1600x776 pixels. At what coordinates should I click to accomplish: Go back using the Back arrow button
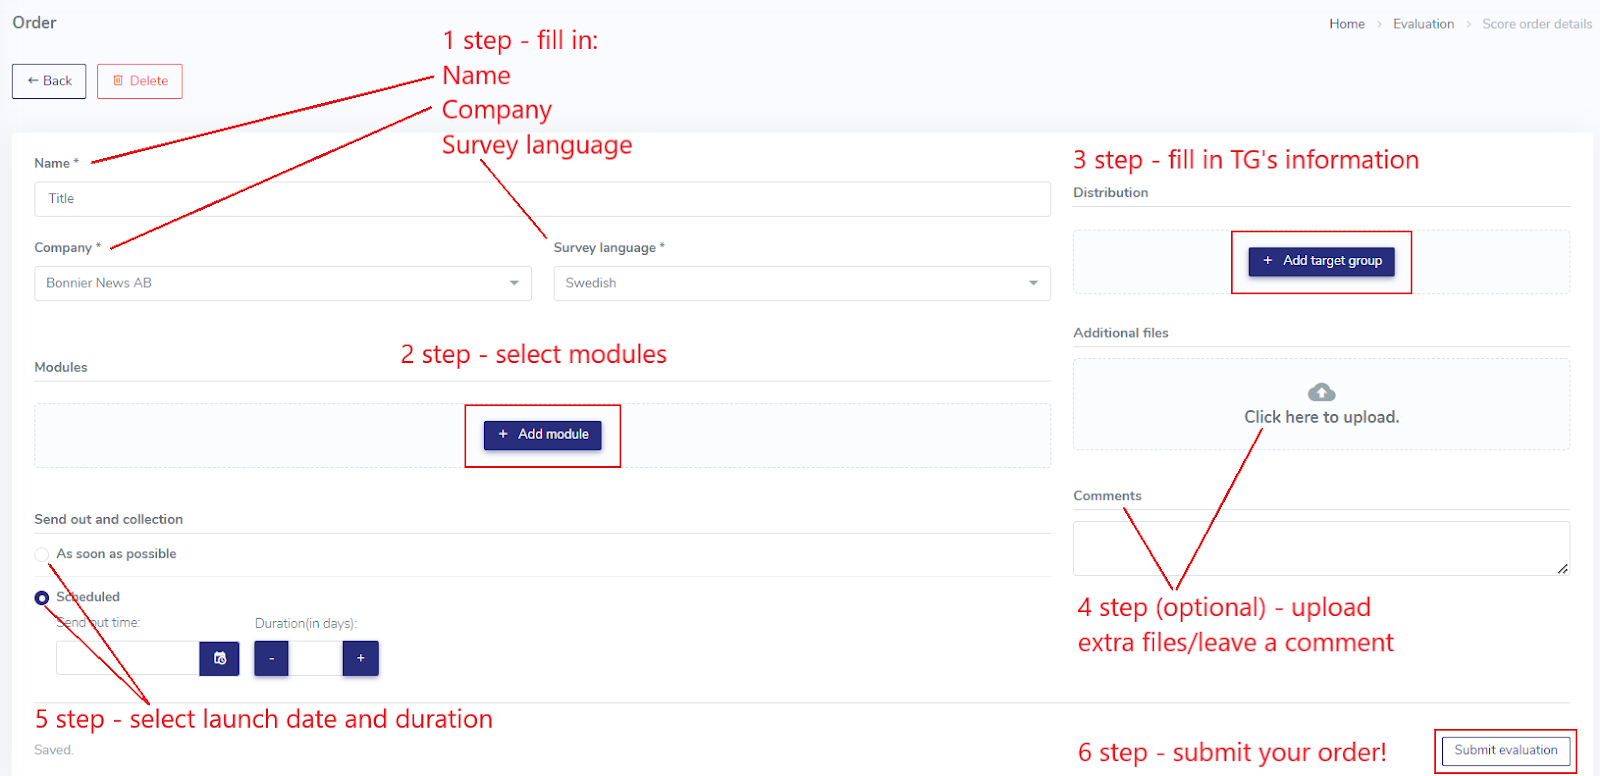point(49,81)
